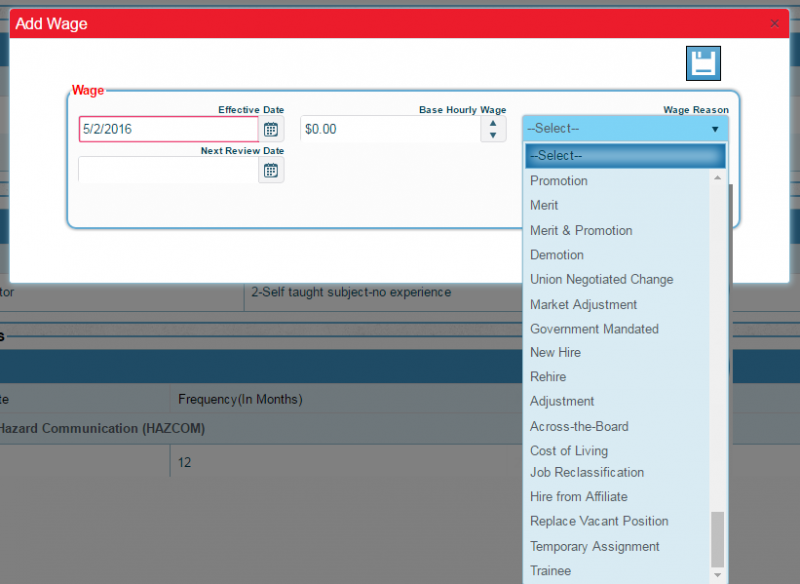Click the Save wage record icon
The width and height of the screenshot is (800, 584).
pyautogui.click(x=703, y=62)
